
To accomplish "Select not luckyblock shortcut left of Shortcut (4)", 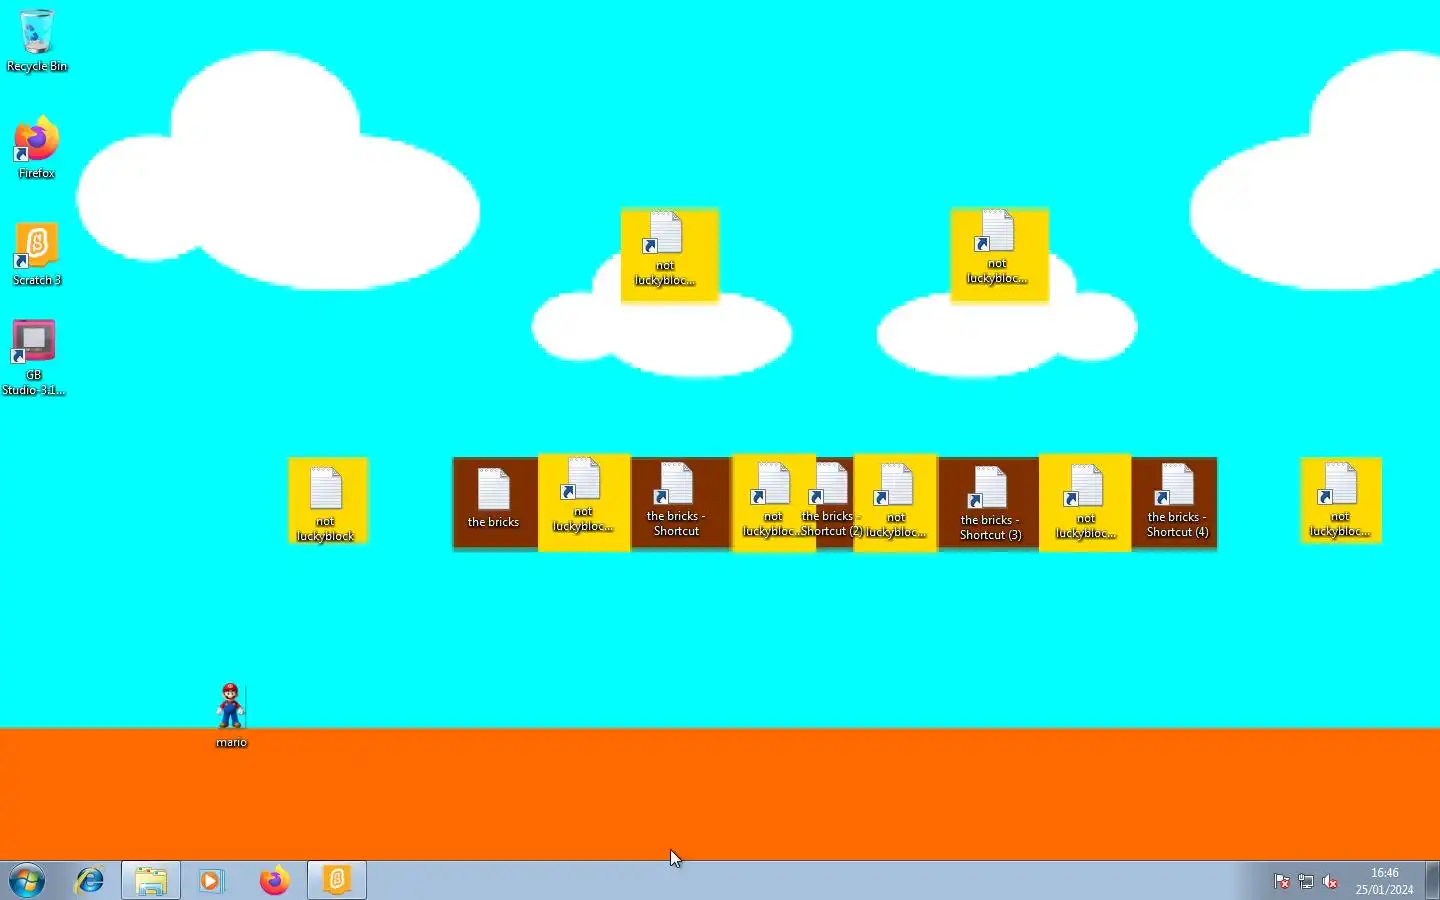I will (x=1085, y=503).
